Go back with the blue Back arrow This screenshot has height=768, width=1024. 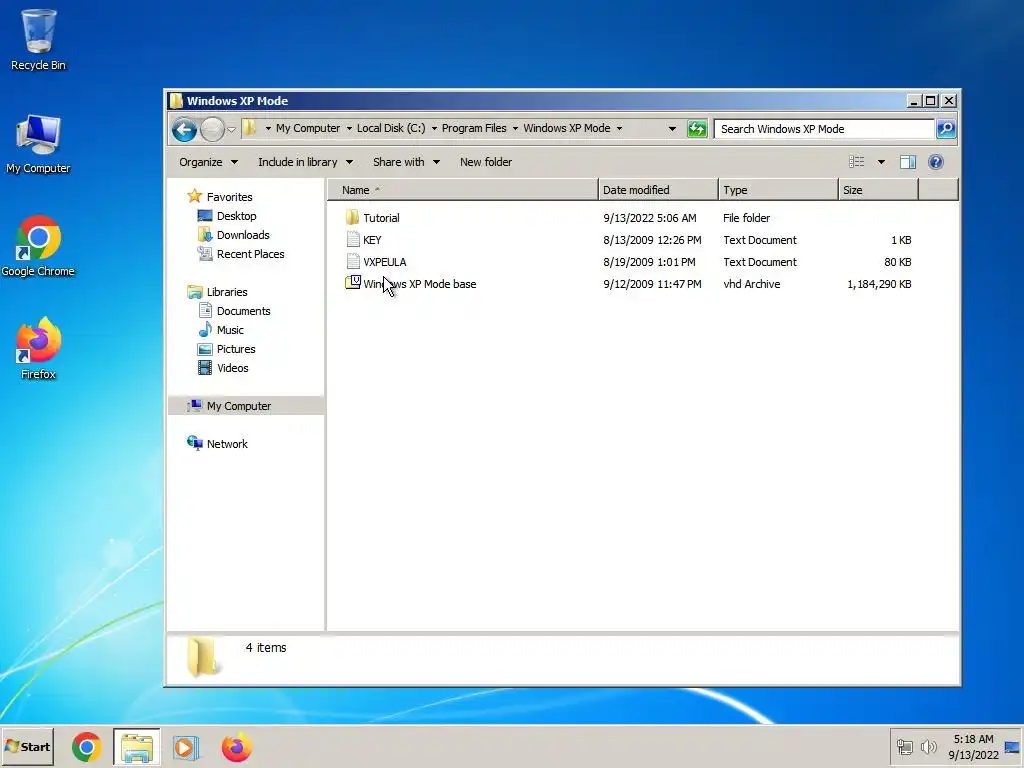pos(185,129)
